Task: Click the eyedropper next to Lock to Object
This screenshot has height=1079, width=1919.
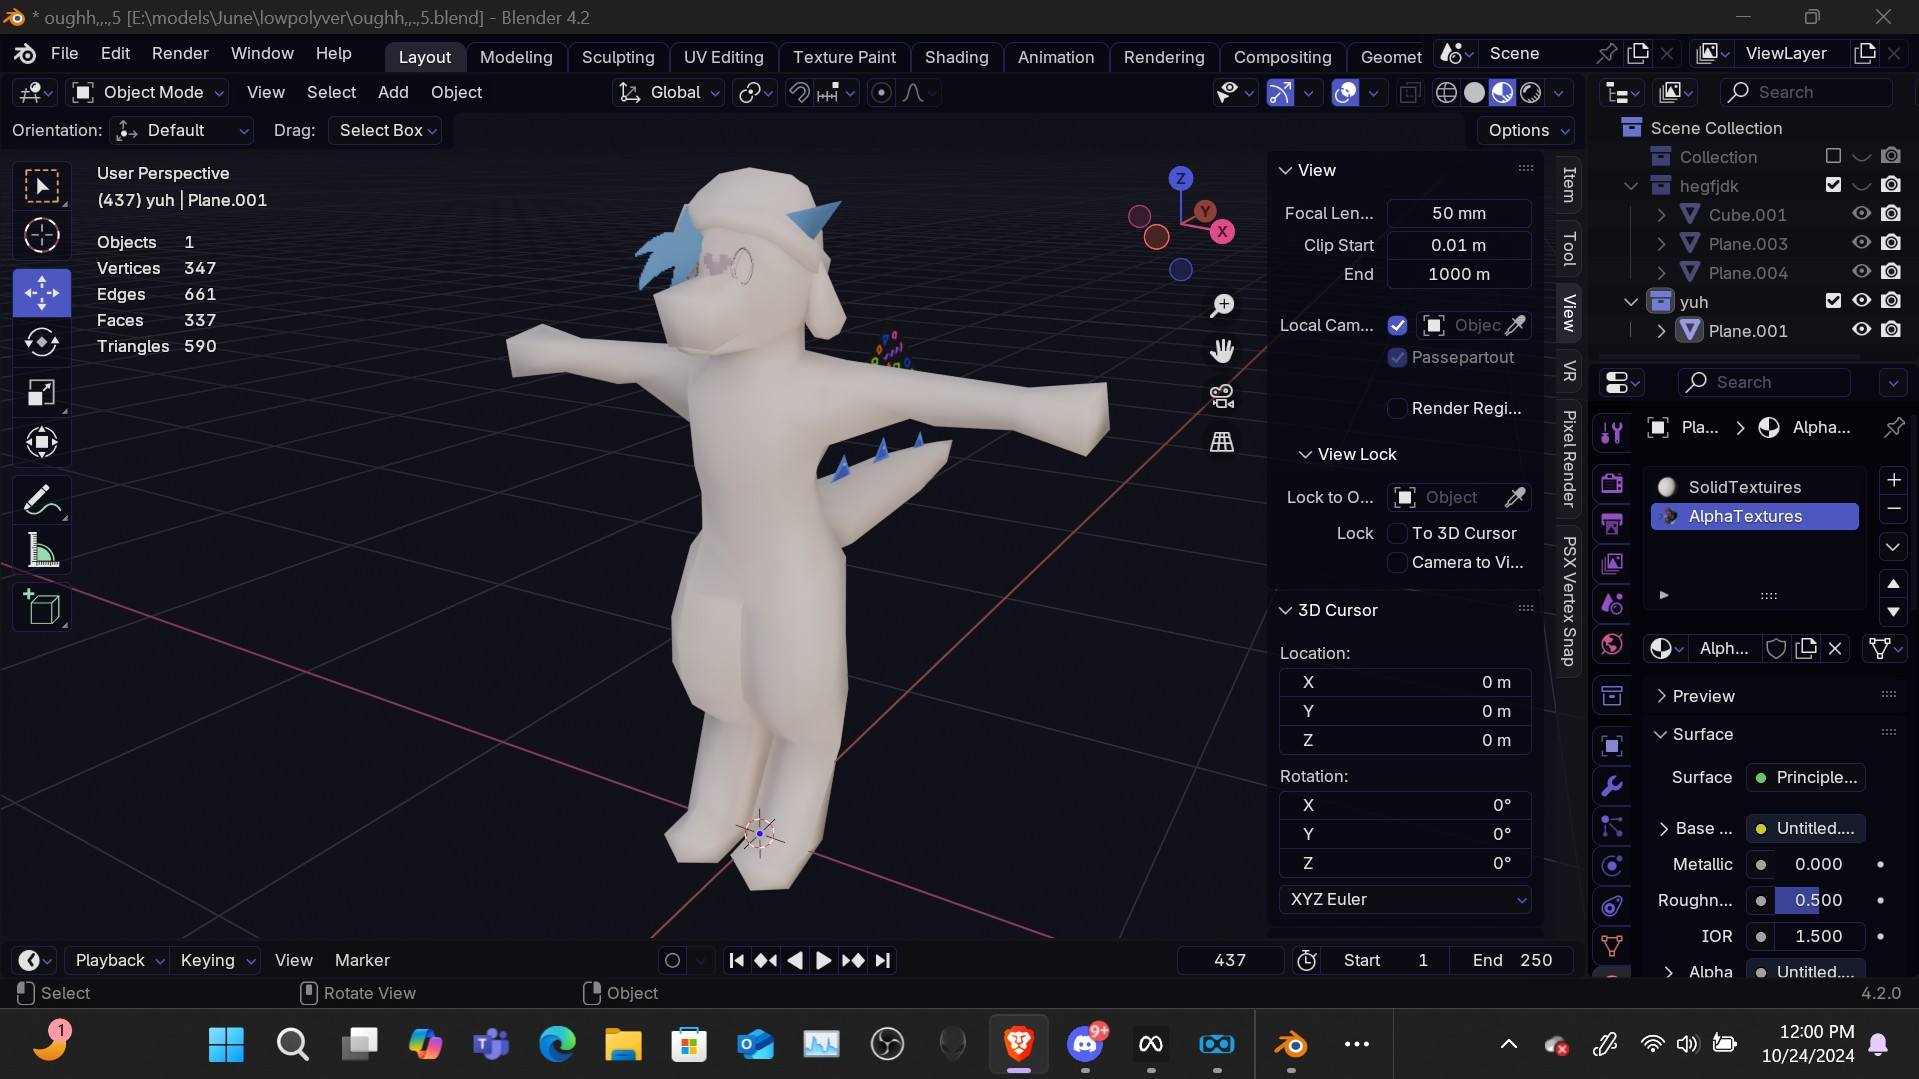Action: point(1515,497)
